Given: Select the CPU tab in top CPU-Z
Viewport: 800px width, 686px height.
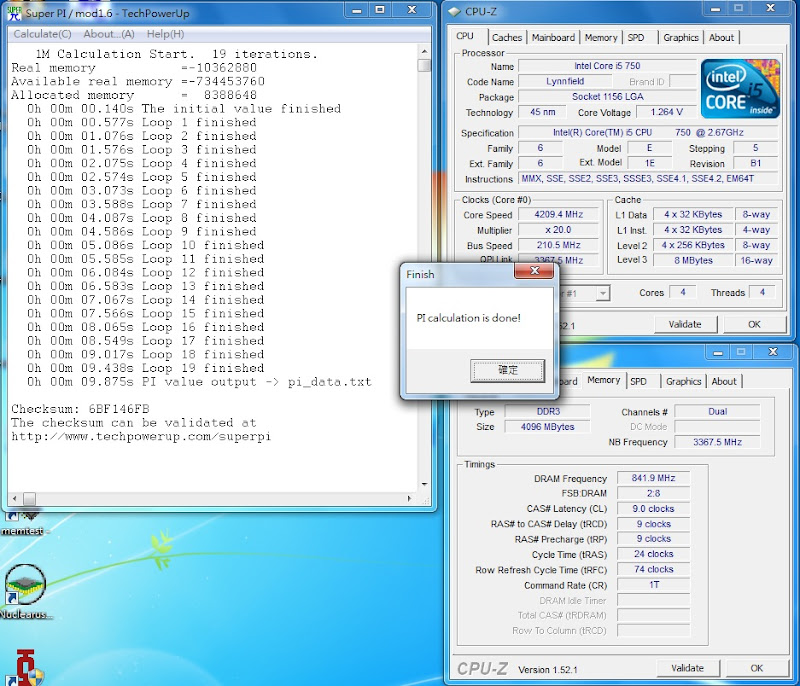Looking at the screenshot, I should [x=465, y=36].
